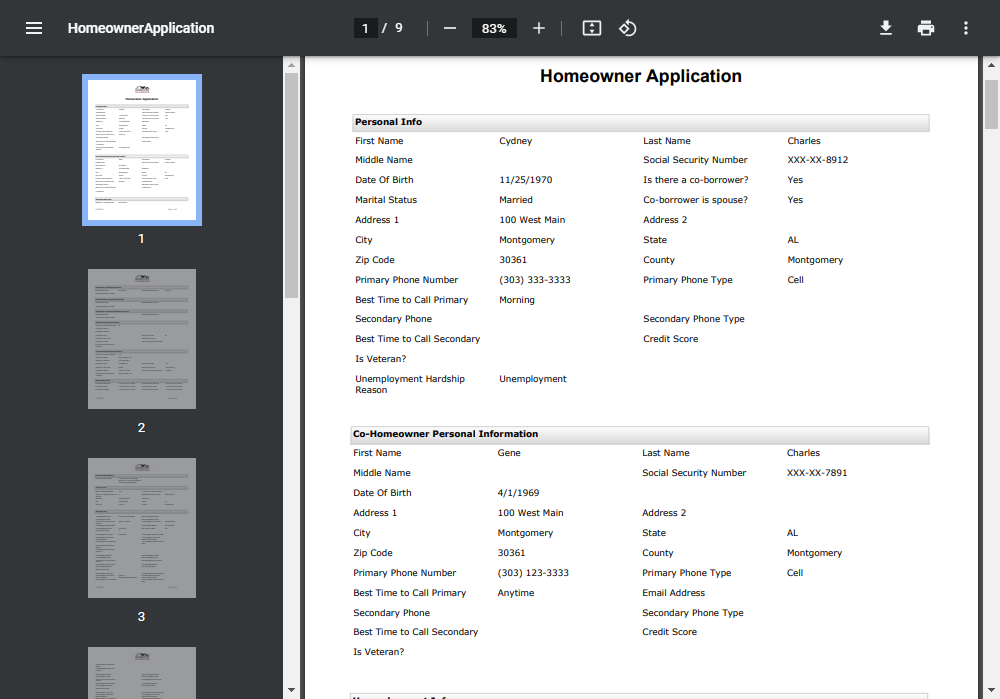Download the HomeownerApplication PDF
The height and width of the screenshot is (699, 1000).
(x=886, y=28)
